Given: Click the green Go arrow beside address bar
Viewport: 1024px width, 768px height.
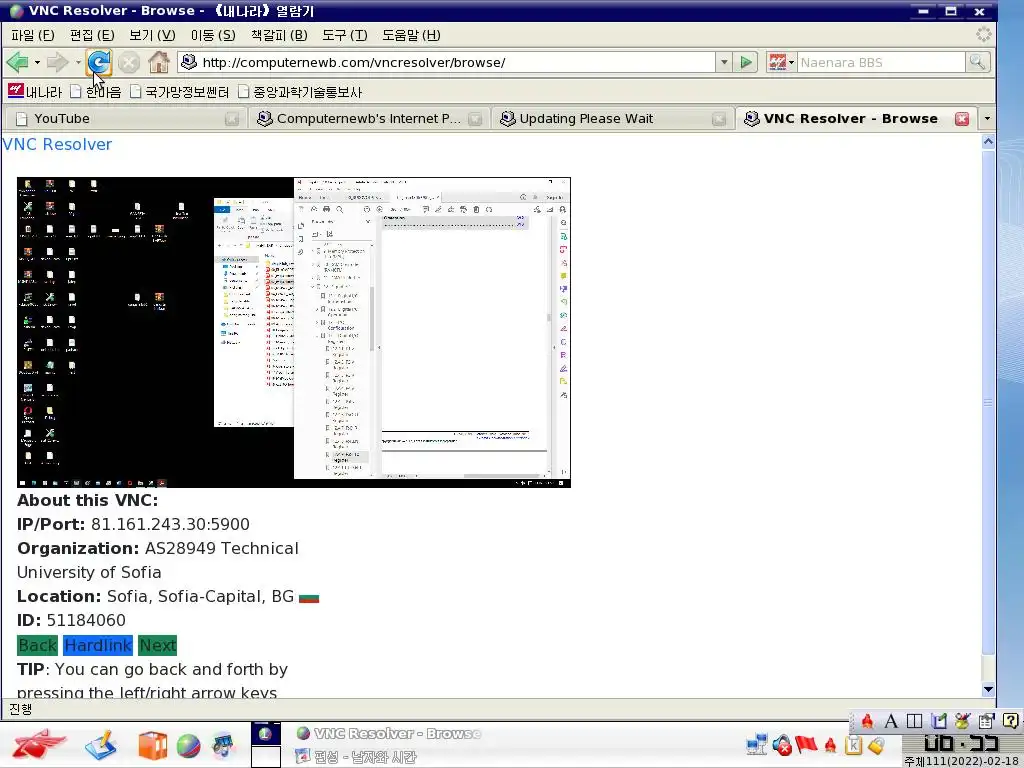Looking at the screenshot, I should click(x=746, y=63).
